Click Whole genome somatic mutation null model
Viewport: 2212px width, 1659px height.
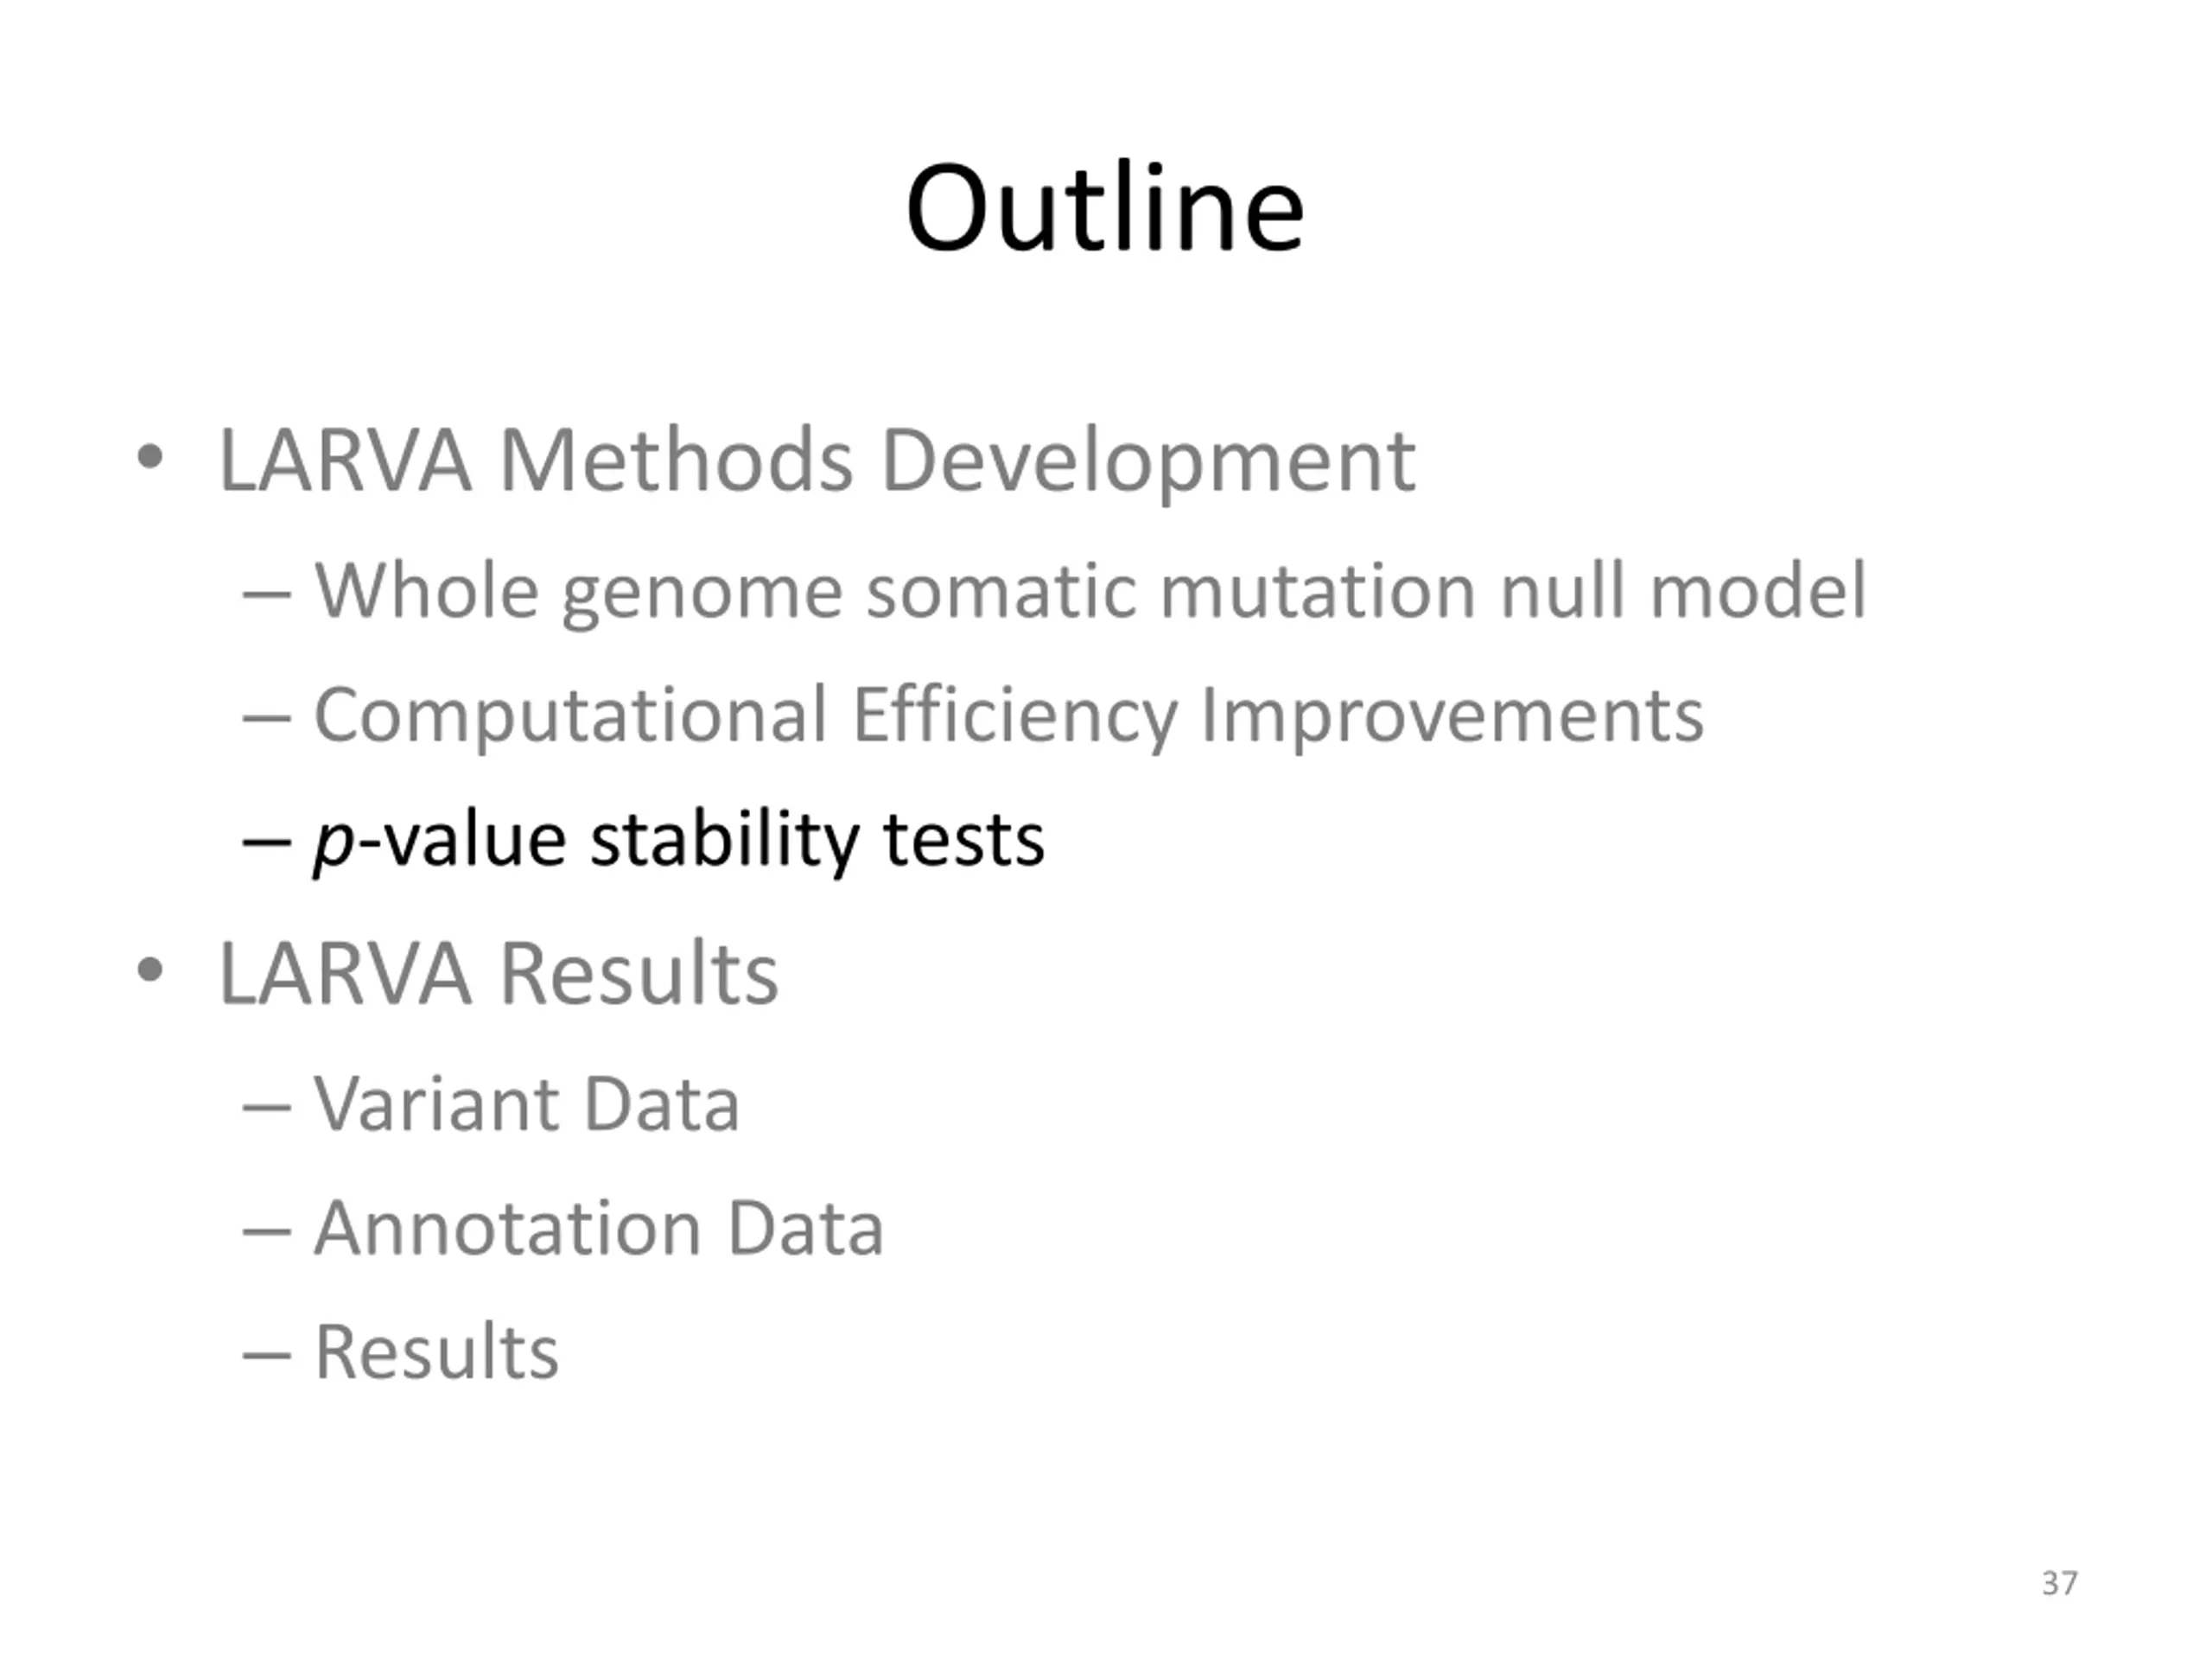tap(1090, 590)
